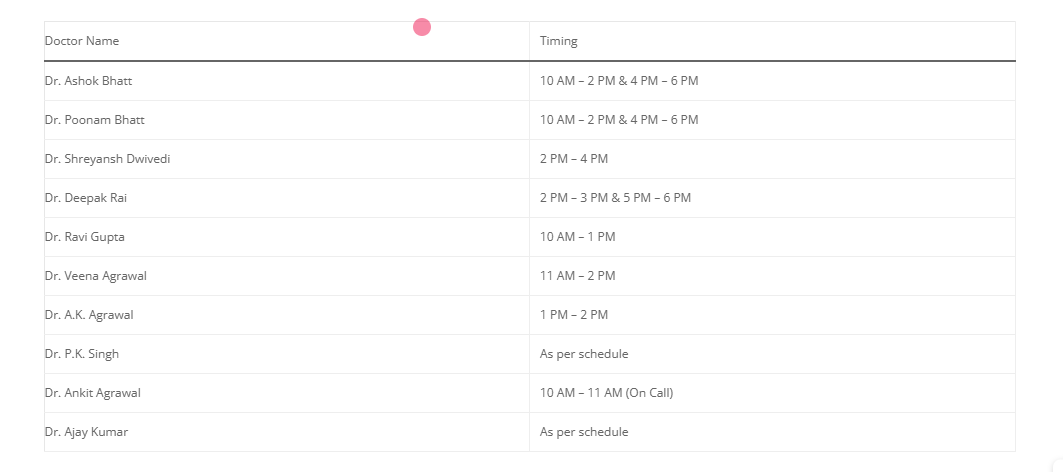Viewport: 1063px width, 472px height.
Task: Click the Doctor Name column header
Action: tap(82, 41)
